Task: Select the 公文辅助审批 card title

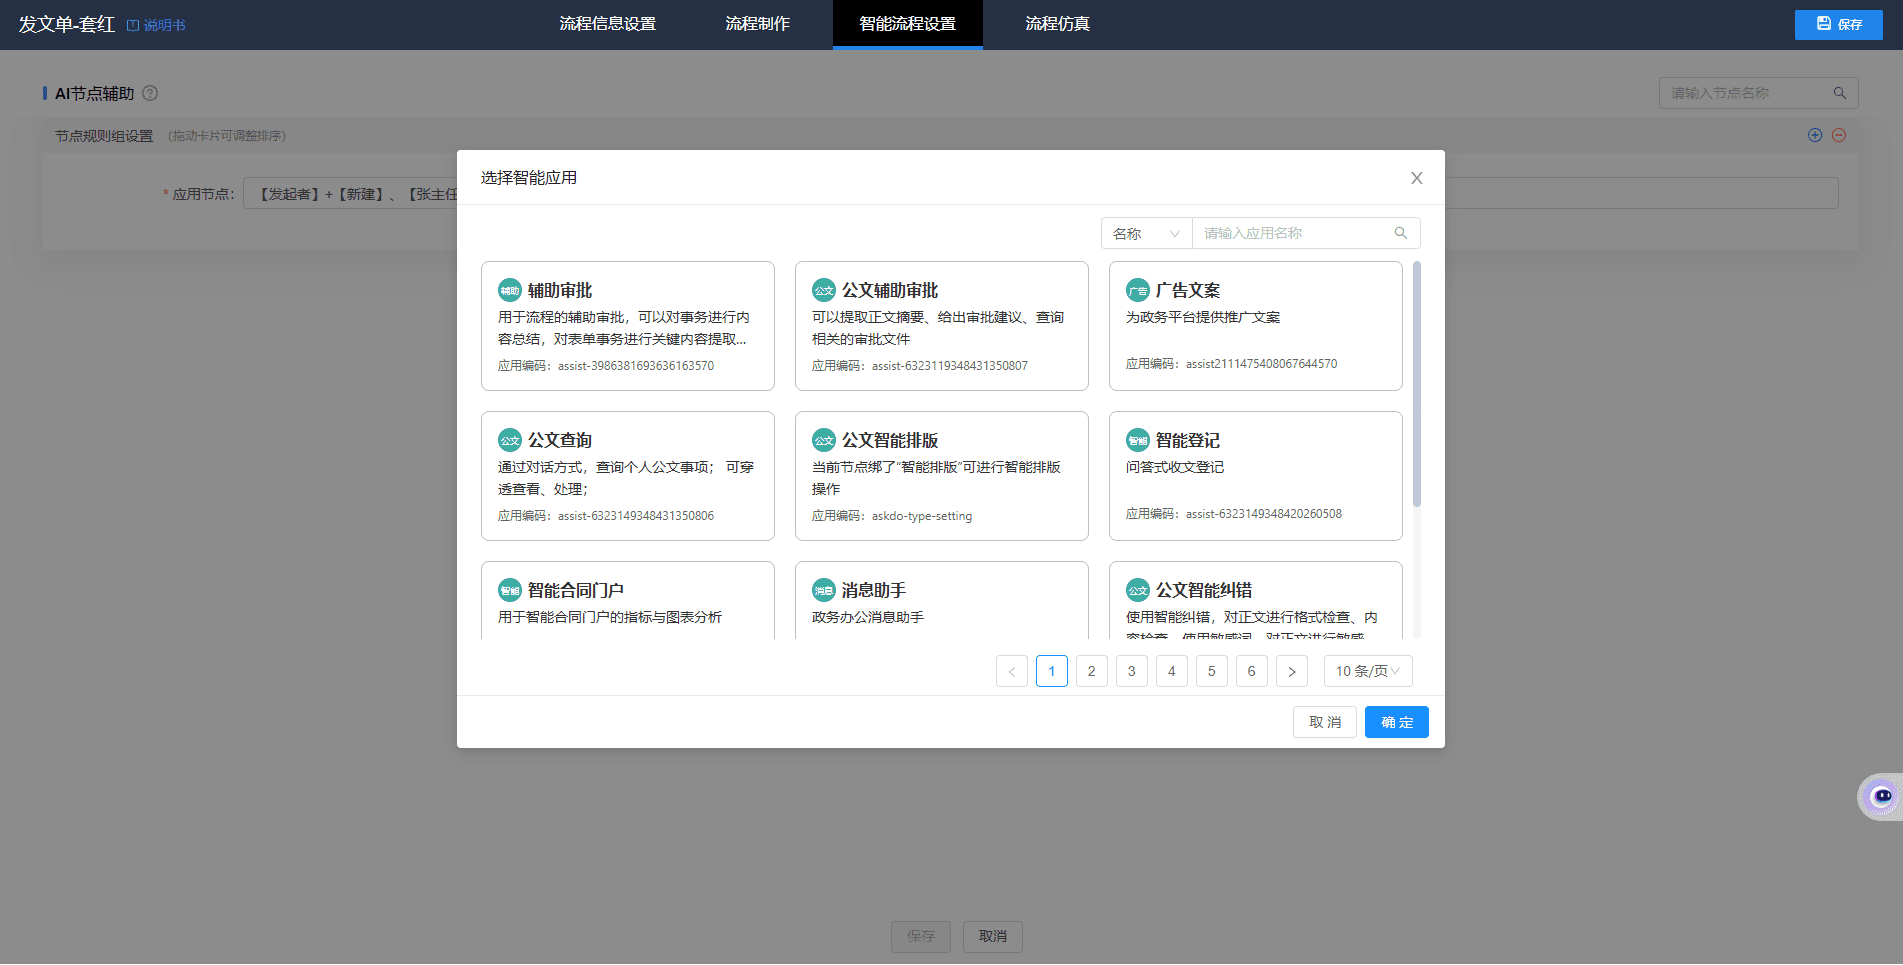Action: [890, 290]
